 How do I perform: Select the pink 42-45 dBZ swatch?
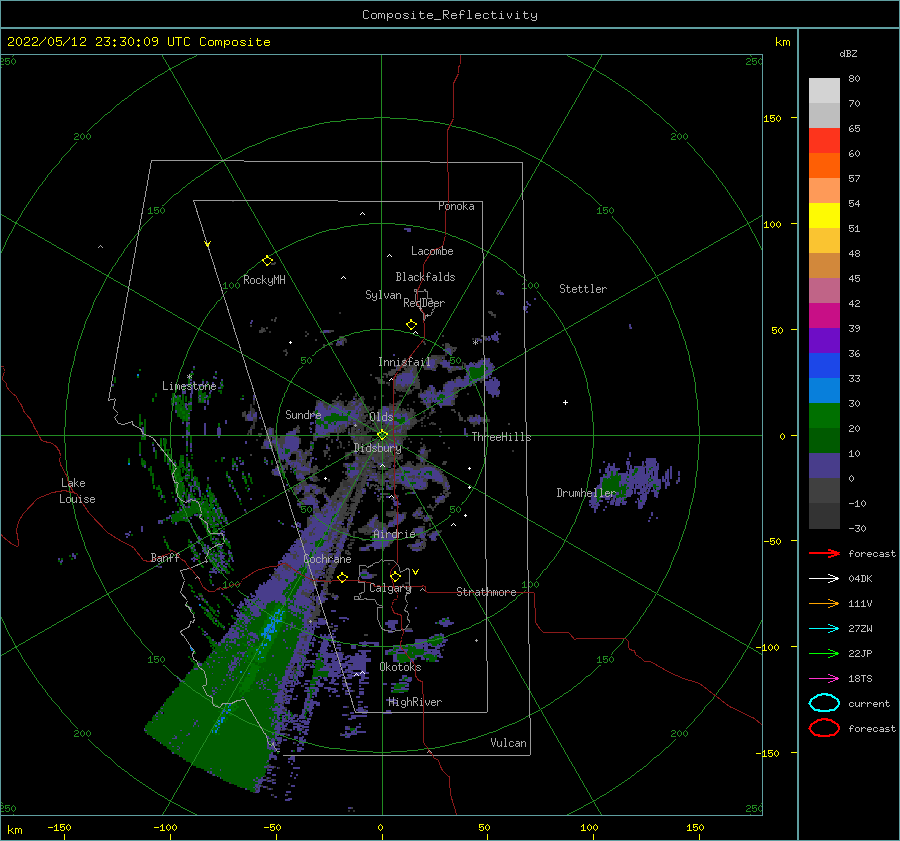(x=824, y=290)
